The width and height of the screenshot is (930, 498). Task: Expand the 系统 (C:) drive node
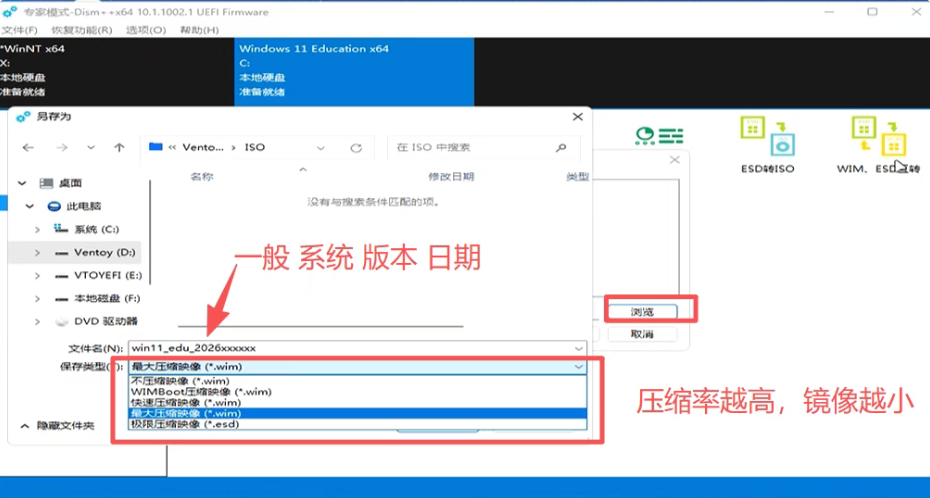(37, 229)
